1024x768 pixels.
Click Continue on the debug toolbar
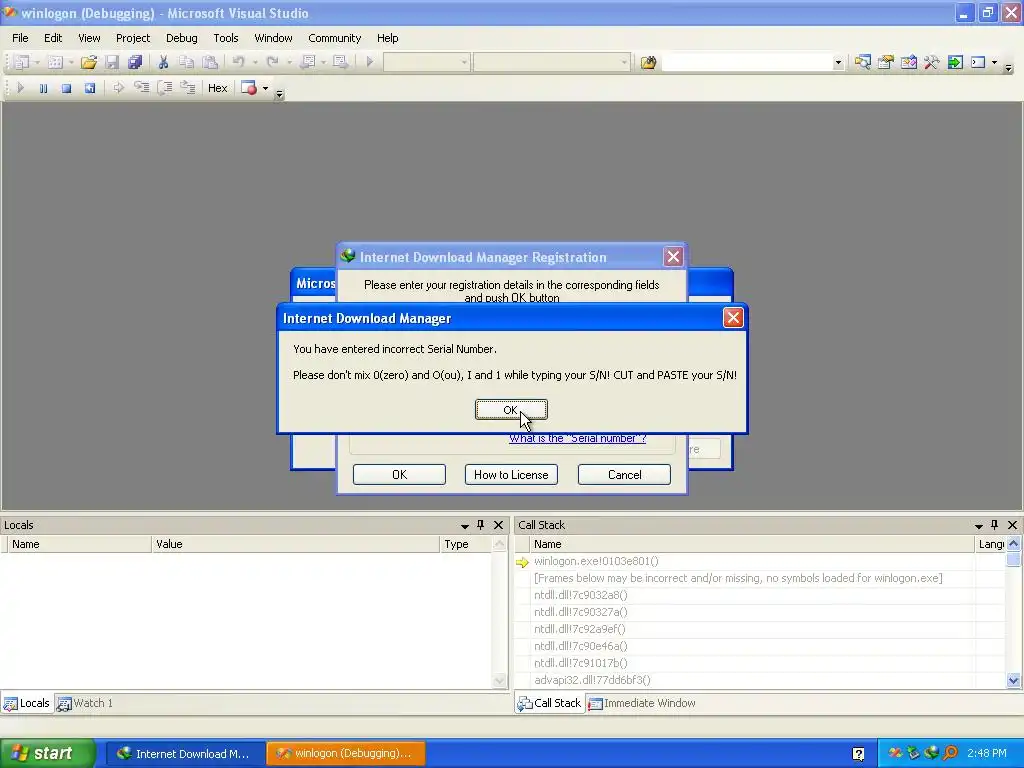pos(20,88)
